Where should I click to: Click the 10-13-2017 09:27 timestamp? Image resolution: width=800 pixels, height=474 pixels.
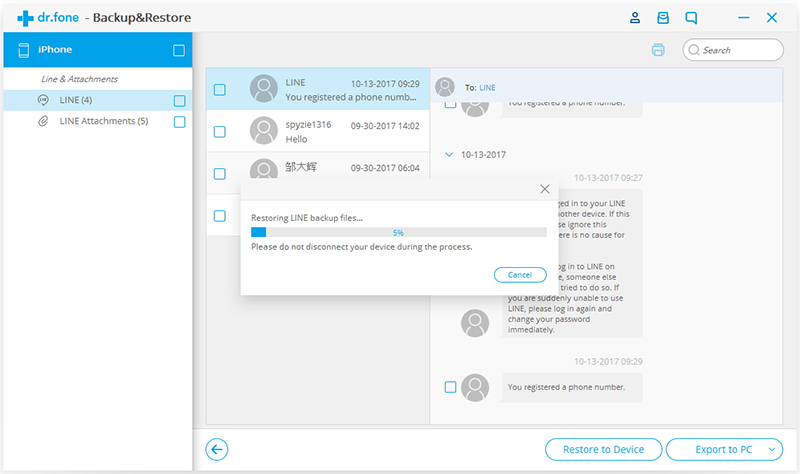coord(608,178)
